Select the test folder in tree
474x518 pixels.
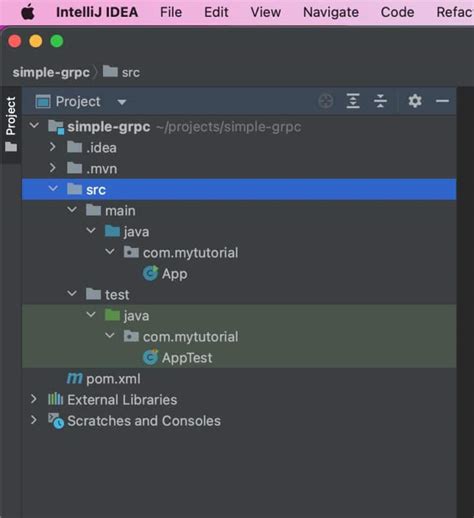click(117, 295)
